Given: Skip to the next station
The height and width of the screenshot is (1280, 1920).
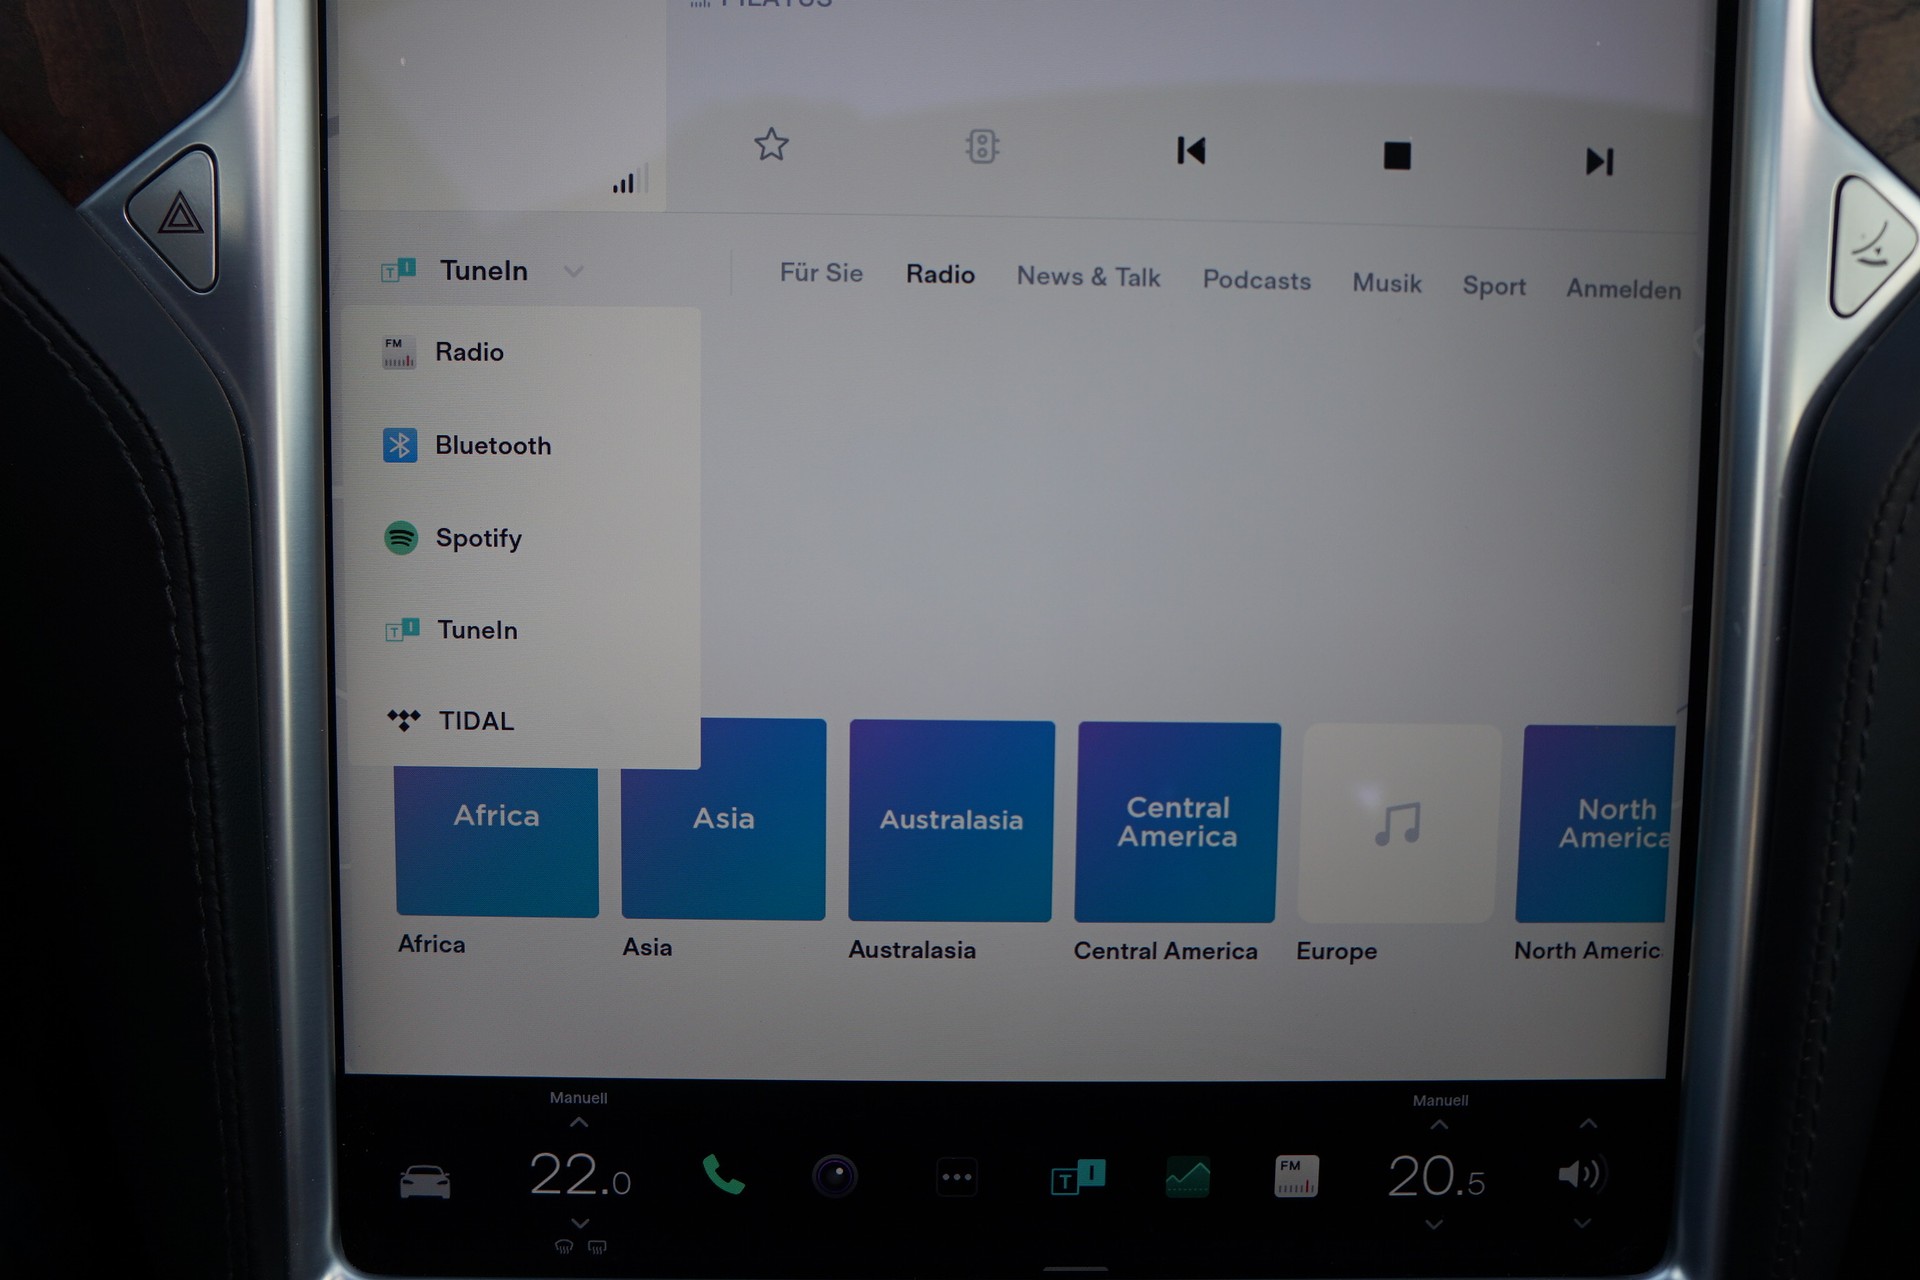Looking at the screenshot, I should (1600, 161).
